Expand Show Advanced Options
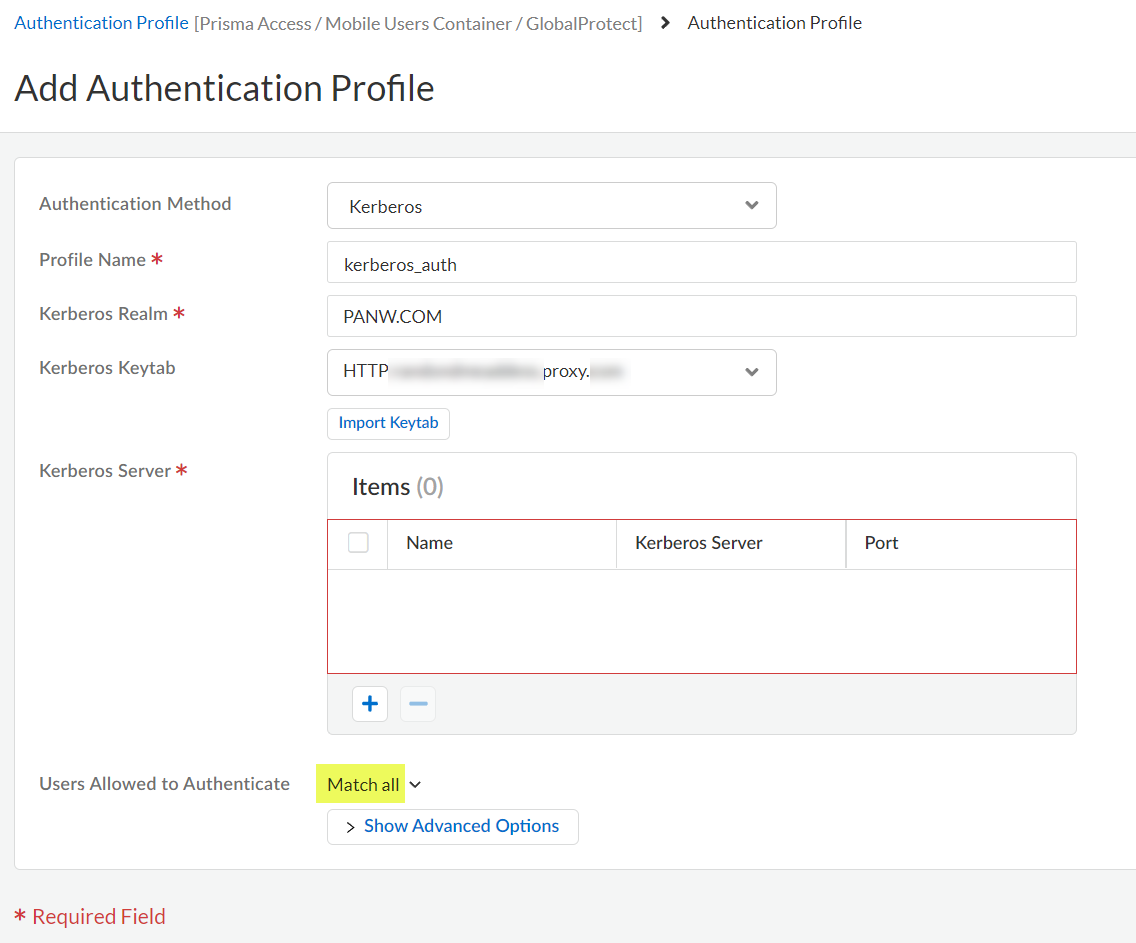Image resolution: width=1136 pixels, height=943 pixels. click(x=452, y=826)
